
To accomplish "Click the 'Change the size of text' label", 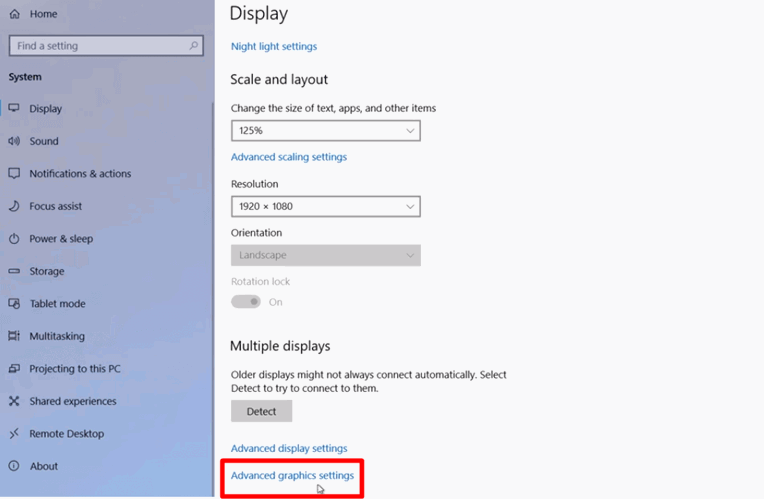I will click(333, 108).
